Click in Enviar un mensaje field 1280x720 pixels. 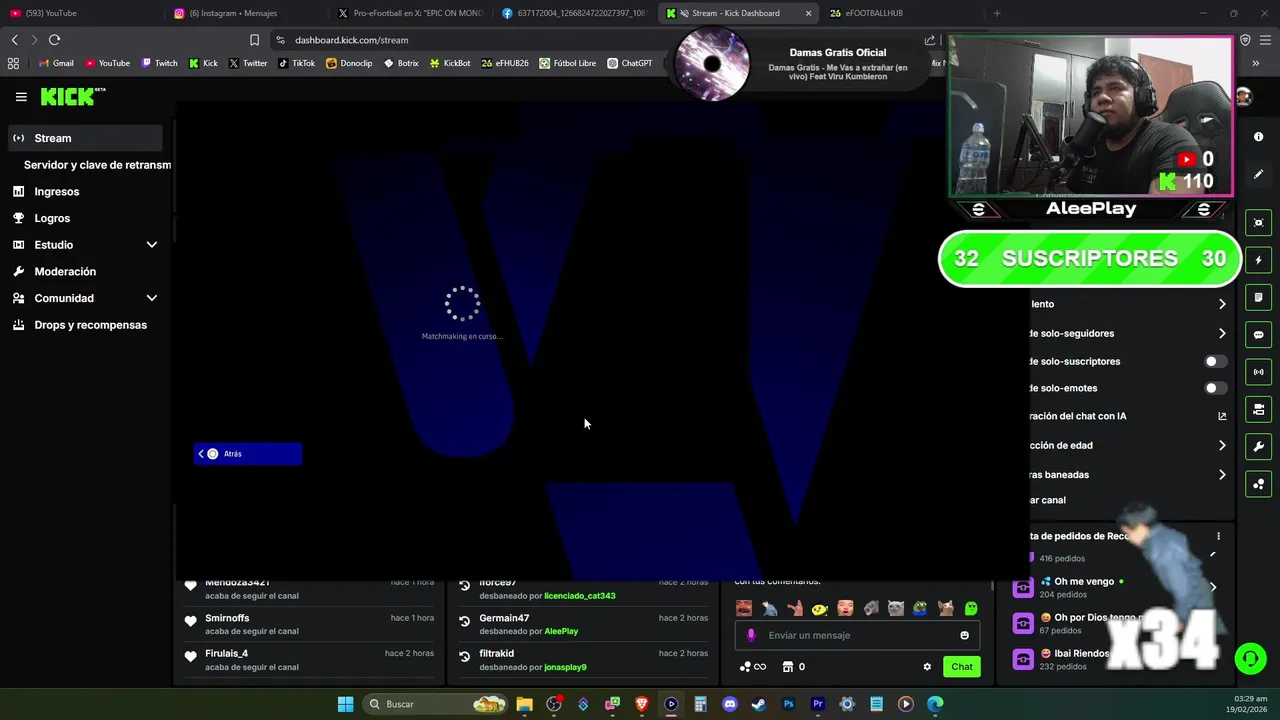(856, 635)
